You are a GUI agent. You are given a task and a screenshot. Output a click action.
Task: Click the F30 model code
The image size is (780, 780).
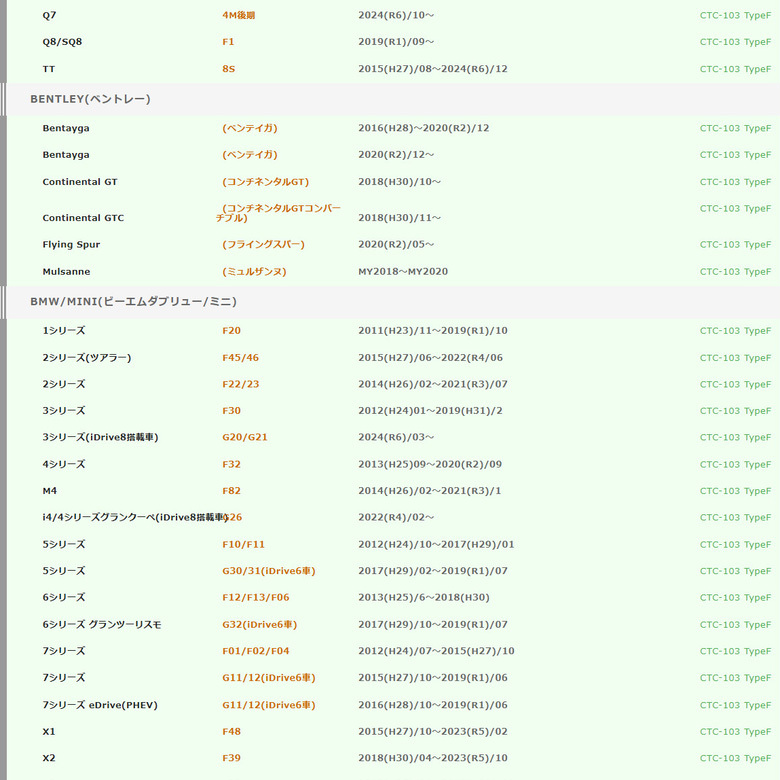[x=231, y=411]
